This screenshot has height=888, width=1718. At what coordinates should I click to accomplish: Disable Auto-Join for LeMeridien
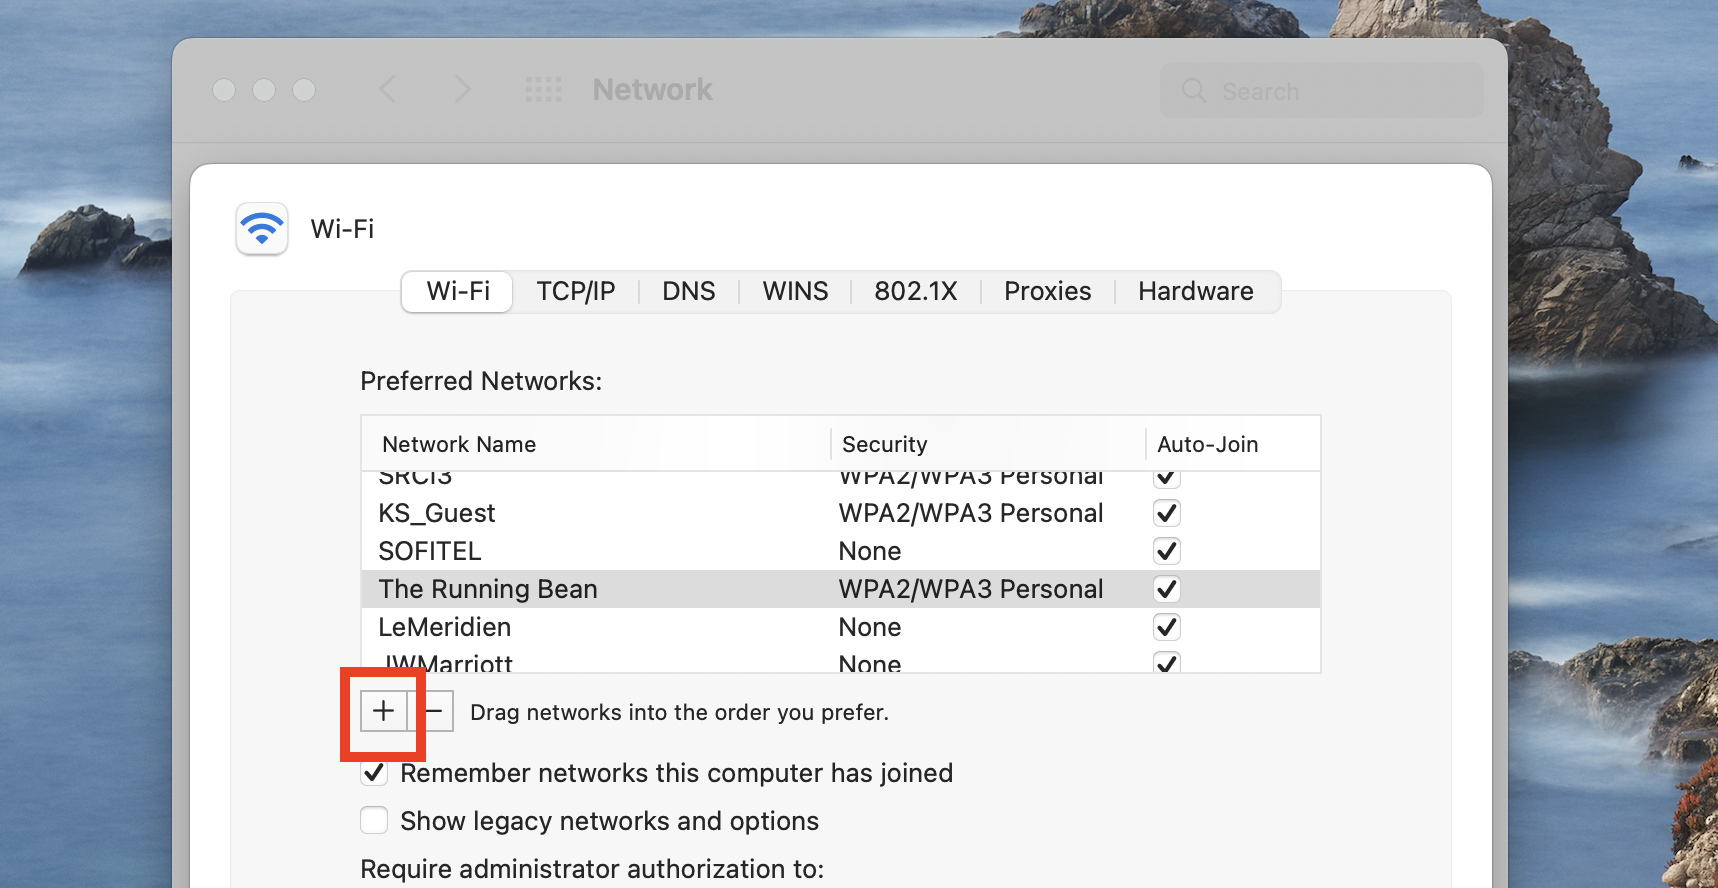coord(1166,627)
